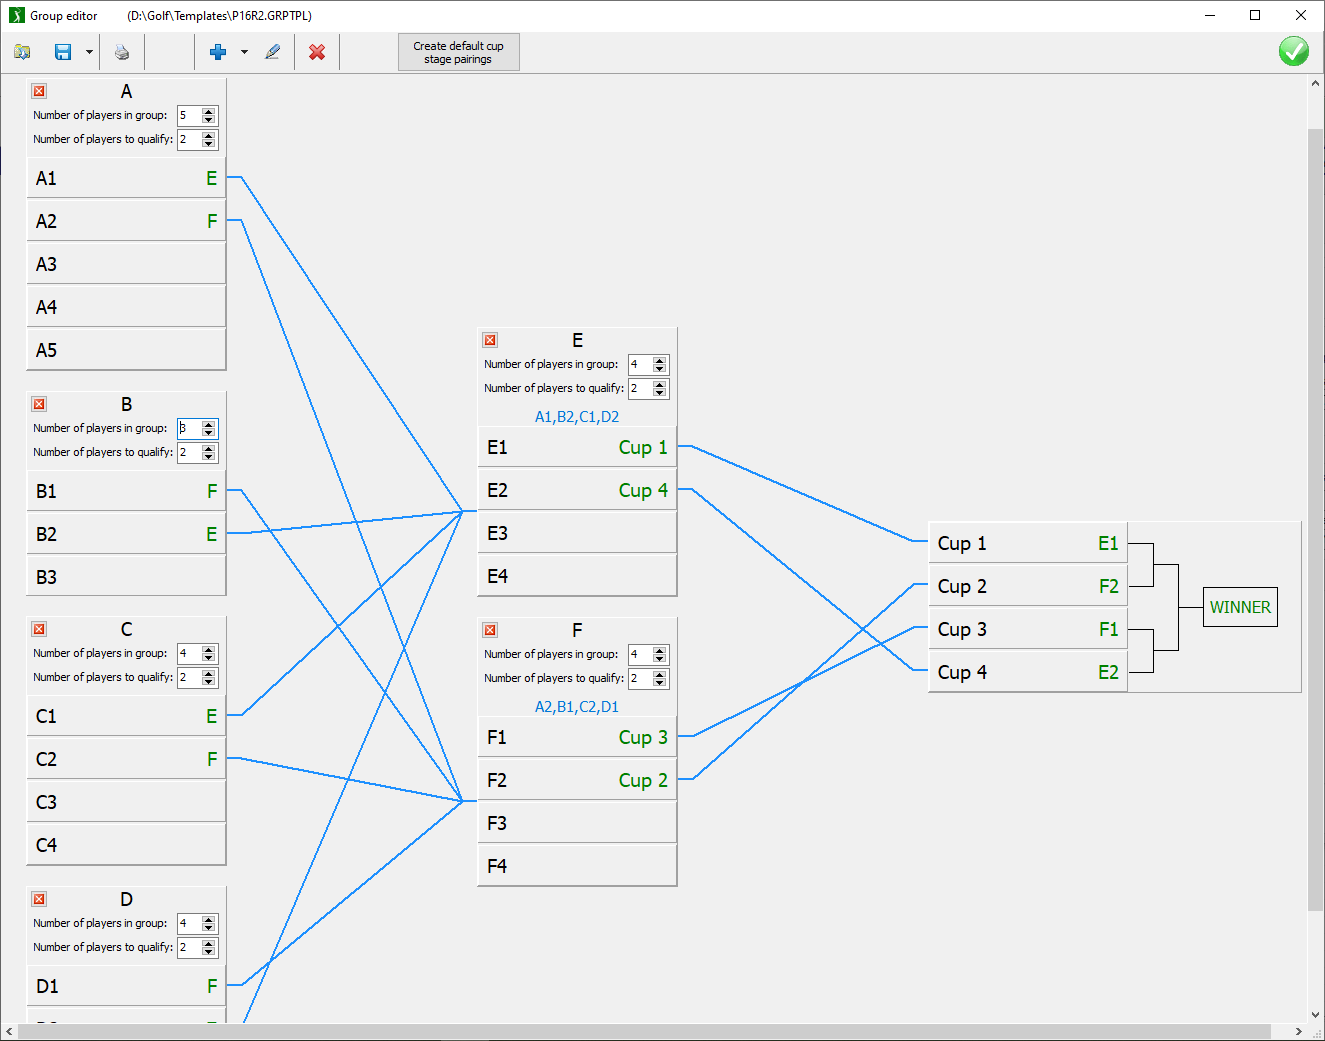Open the save options dropdown arrow

89,52
